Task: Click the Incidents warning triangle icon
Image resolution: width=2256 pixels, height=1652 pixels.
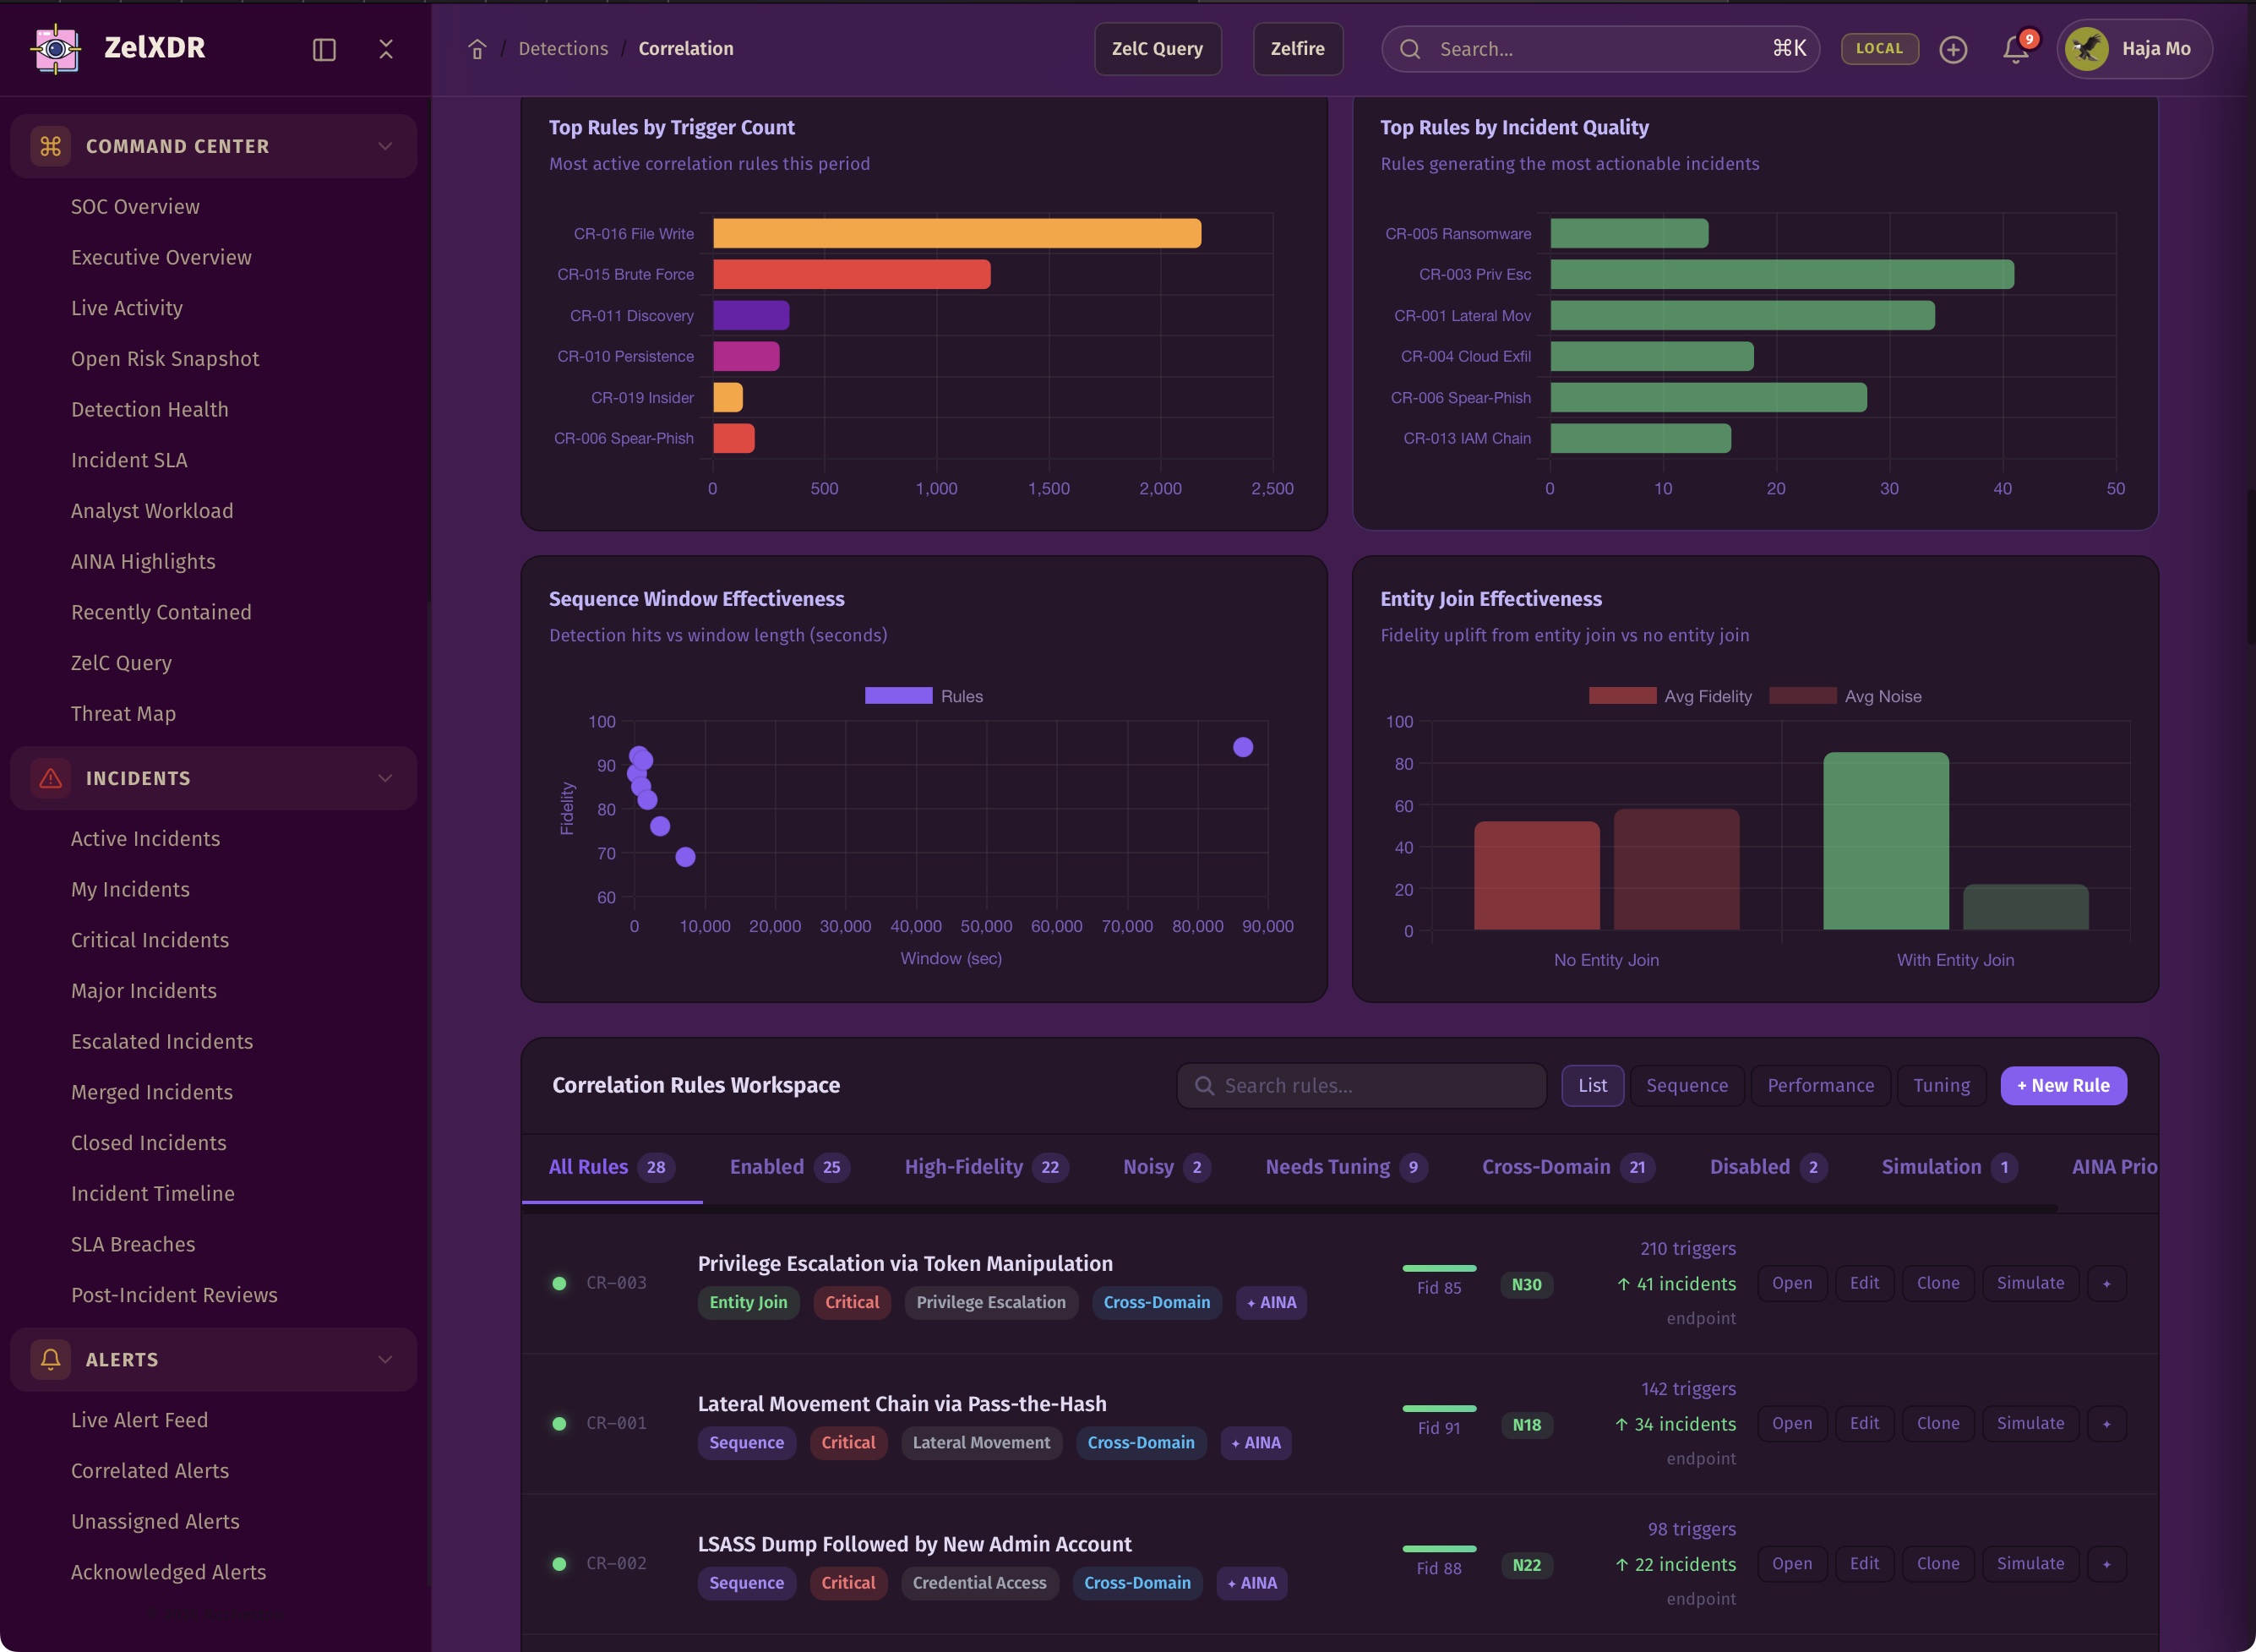Action: click(x=50, y=778)
